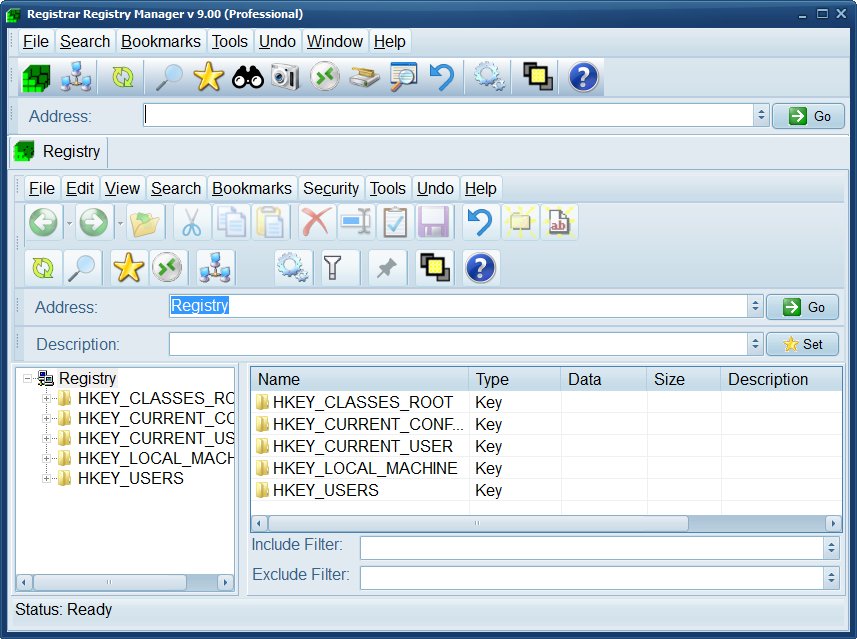Click the binoculars icon in the main toolbar
Viewport: 857px width, 639px height.
coord(247,78)
